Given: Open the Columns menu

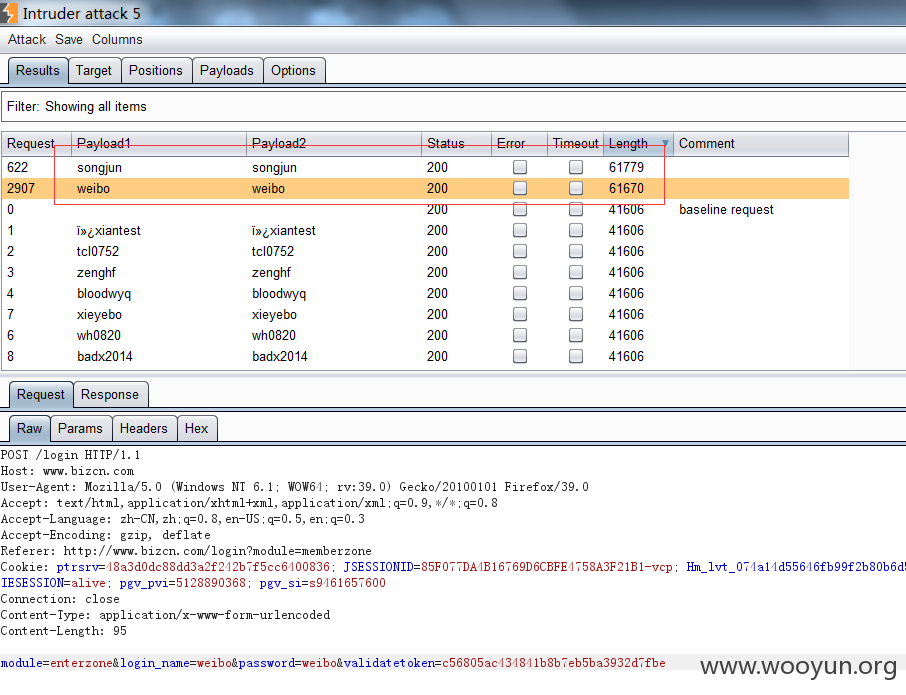Looking at the screenshot, I should click(117, 39).
